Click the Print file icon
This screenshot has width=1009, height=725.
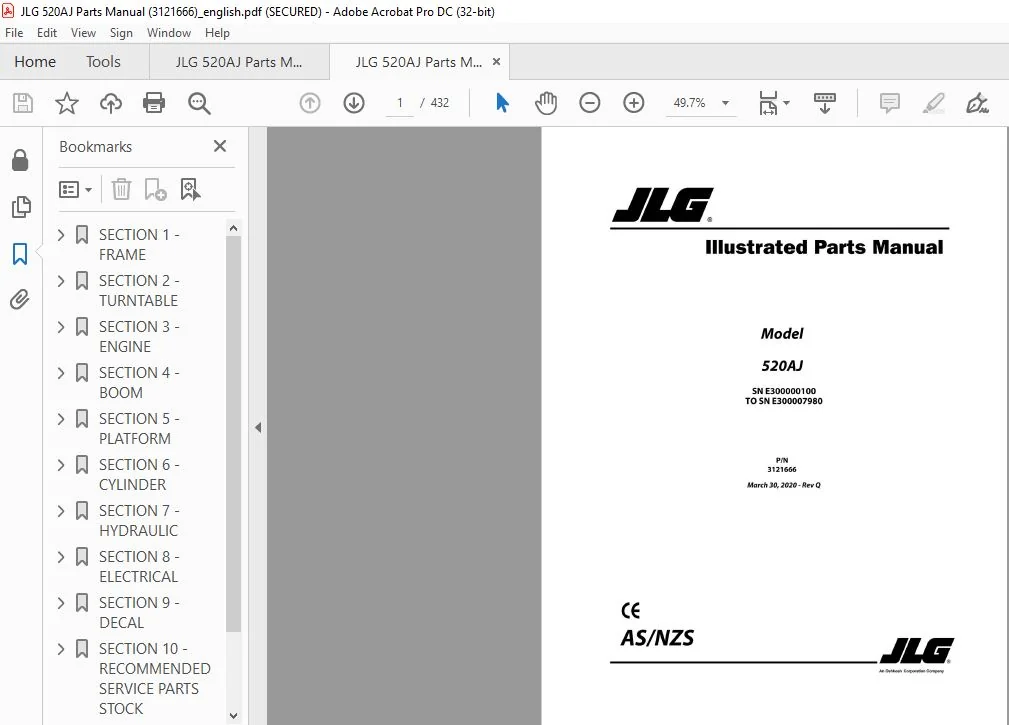coord(154,103)
